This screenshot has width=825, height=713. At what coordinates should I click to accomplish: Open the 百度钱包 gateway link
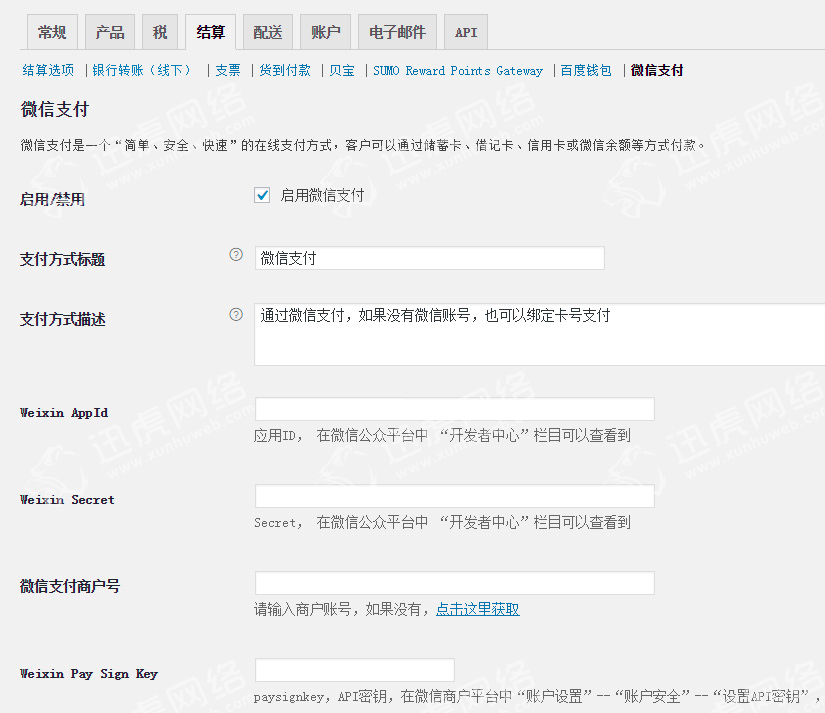(x=586, y=70)
